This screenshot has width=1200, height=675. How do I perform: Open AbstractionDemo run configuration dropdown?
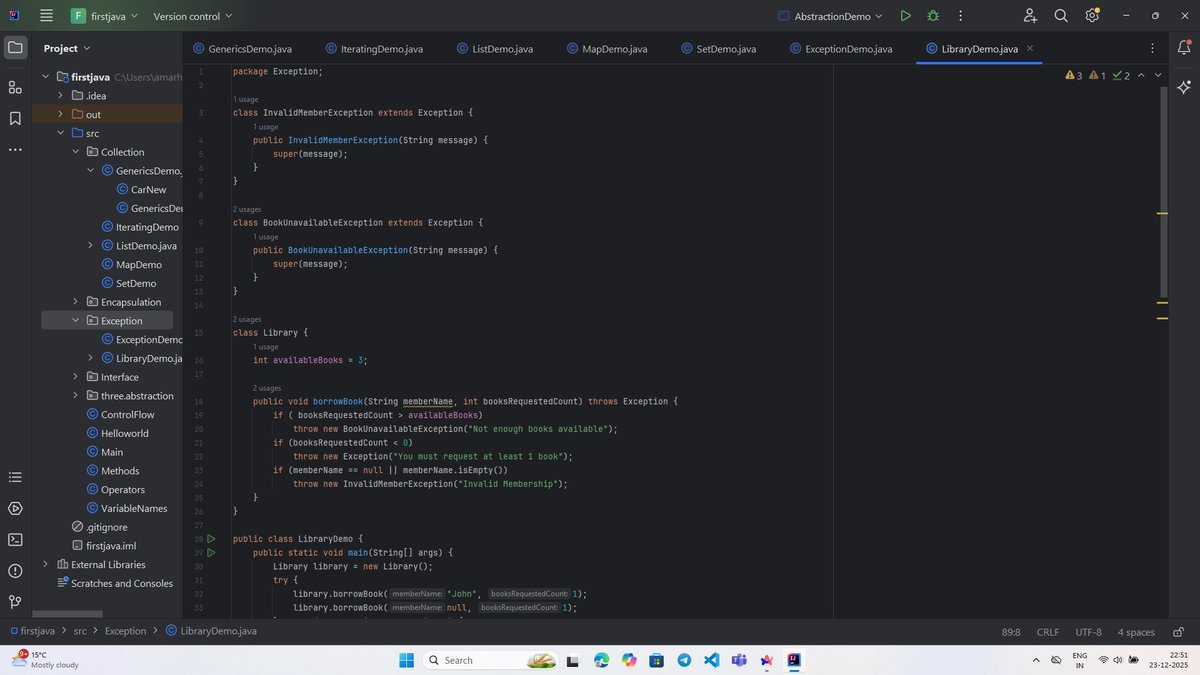(x=831, y=16)
